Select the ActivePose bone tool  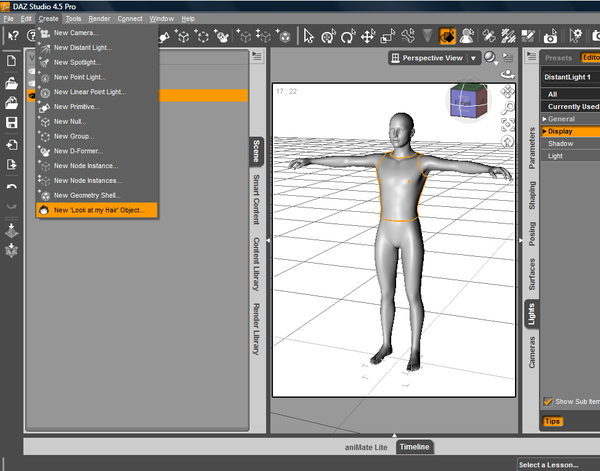click(x=408, y=36)
